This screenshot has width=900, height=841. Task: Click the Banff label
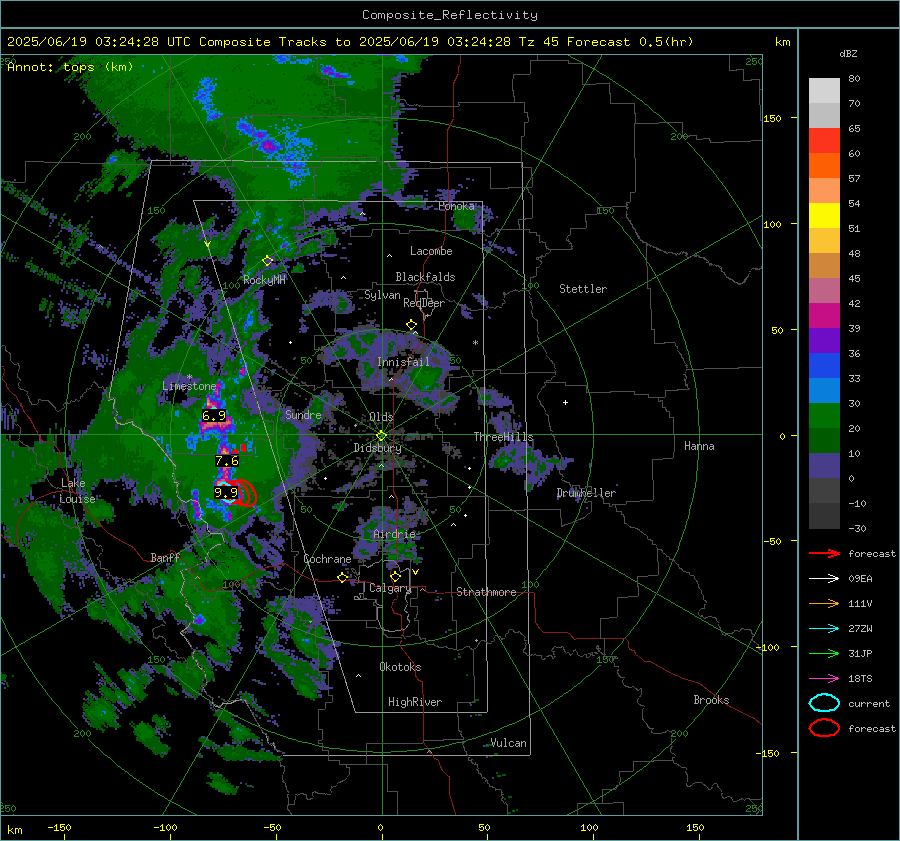pyautogui.click(x=165, y=557)
